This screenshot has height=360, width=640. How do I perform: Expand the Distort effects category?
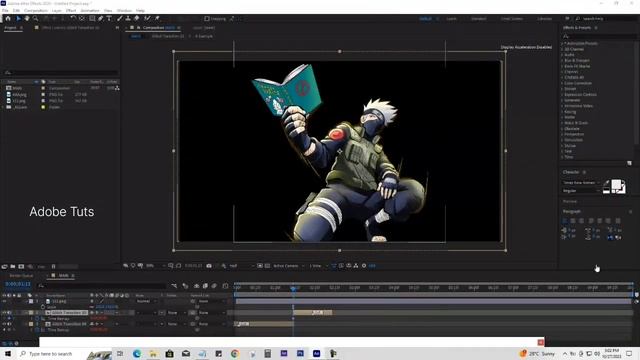[x=562, y=89]
